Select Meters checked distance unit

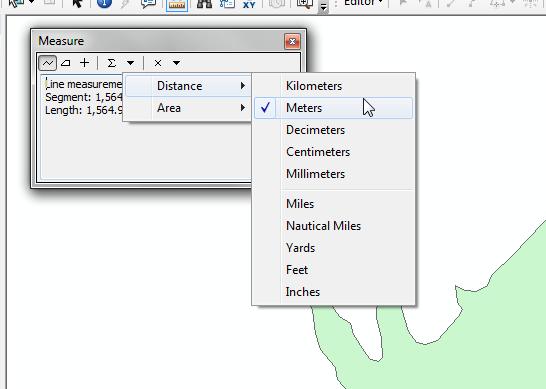334,108
